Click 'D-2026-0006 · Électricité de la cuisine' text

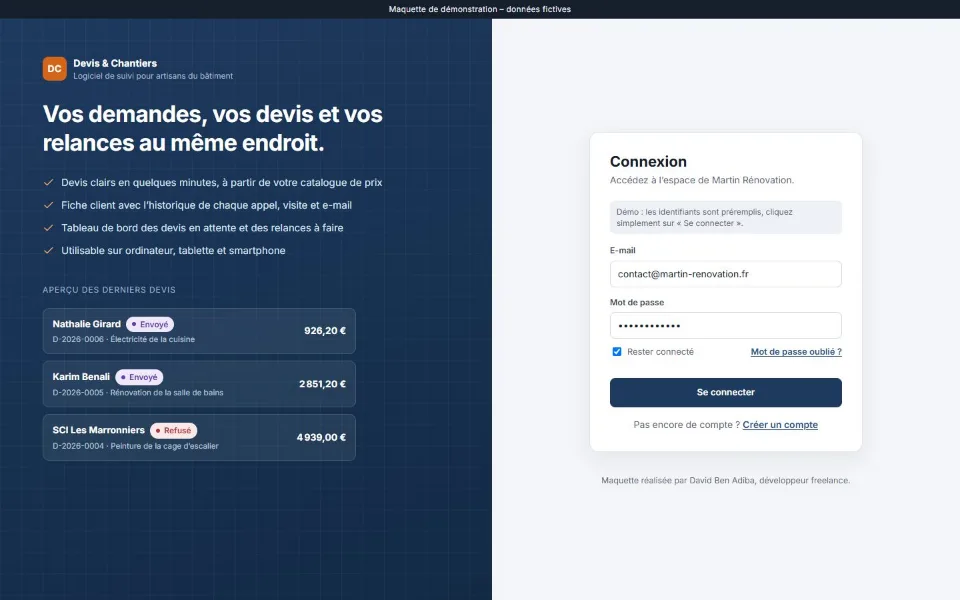pos(124,339)
